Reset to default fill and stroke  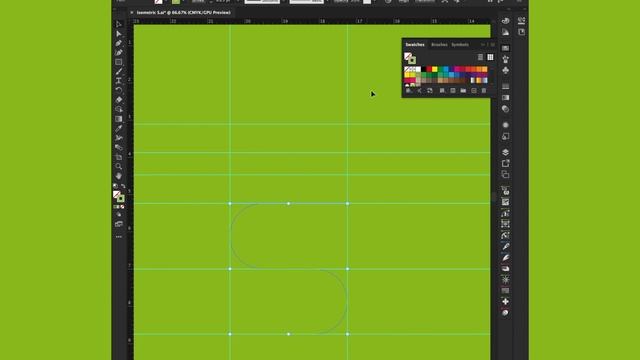[x=116, y=186]
